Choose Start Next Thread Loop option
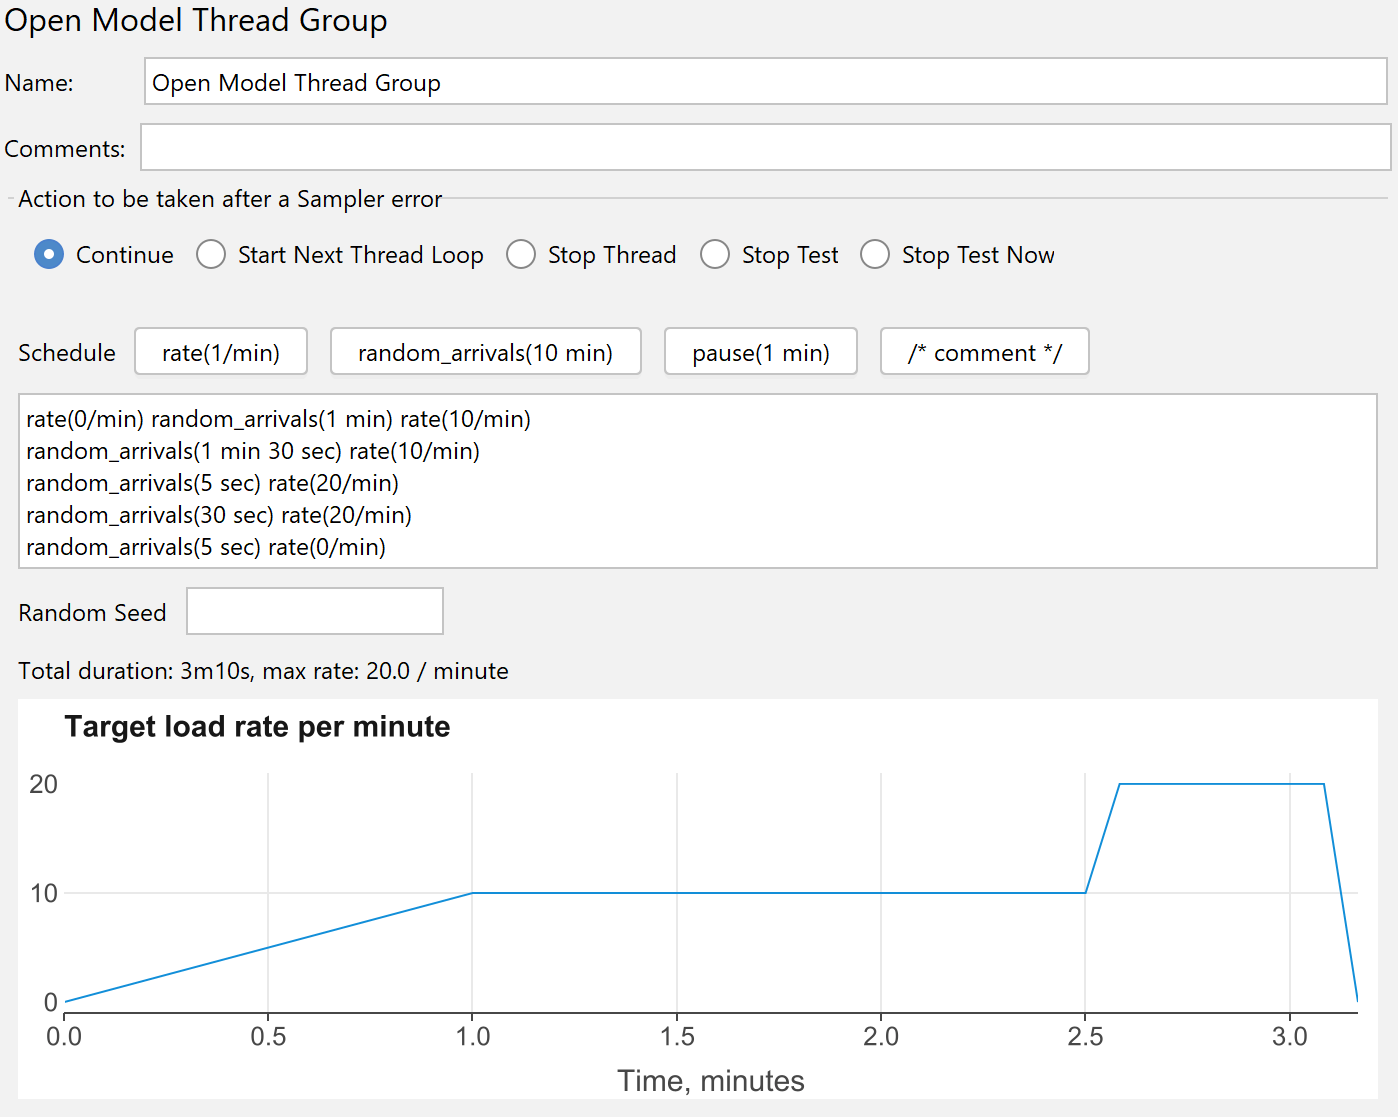1398x1117 pixels. 211,255
